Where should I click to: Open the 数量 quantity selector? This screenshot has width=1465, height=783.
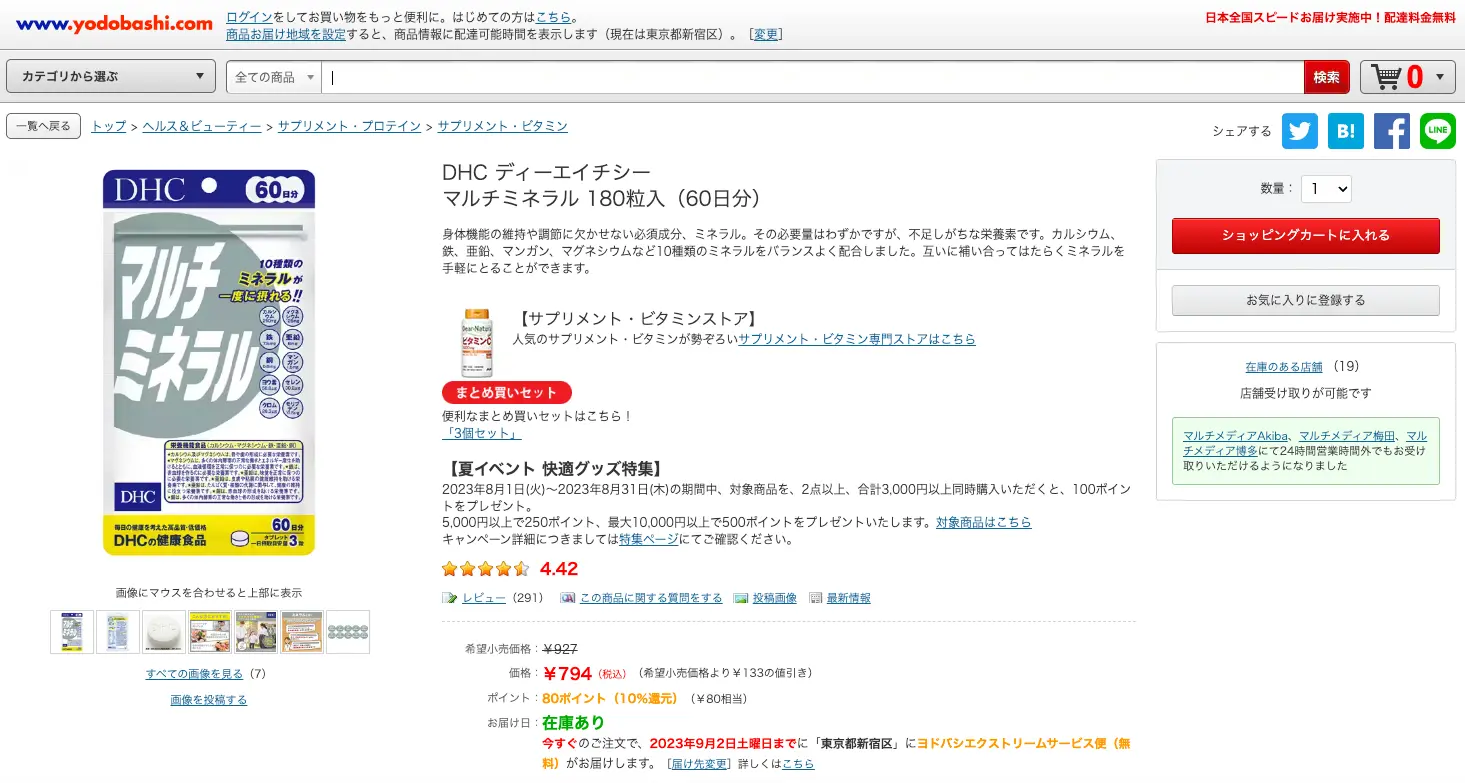tap(1326, 188)
